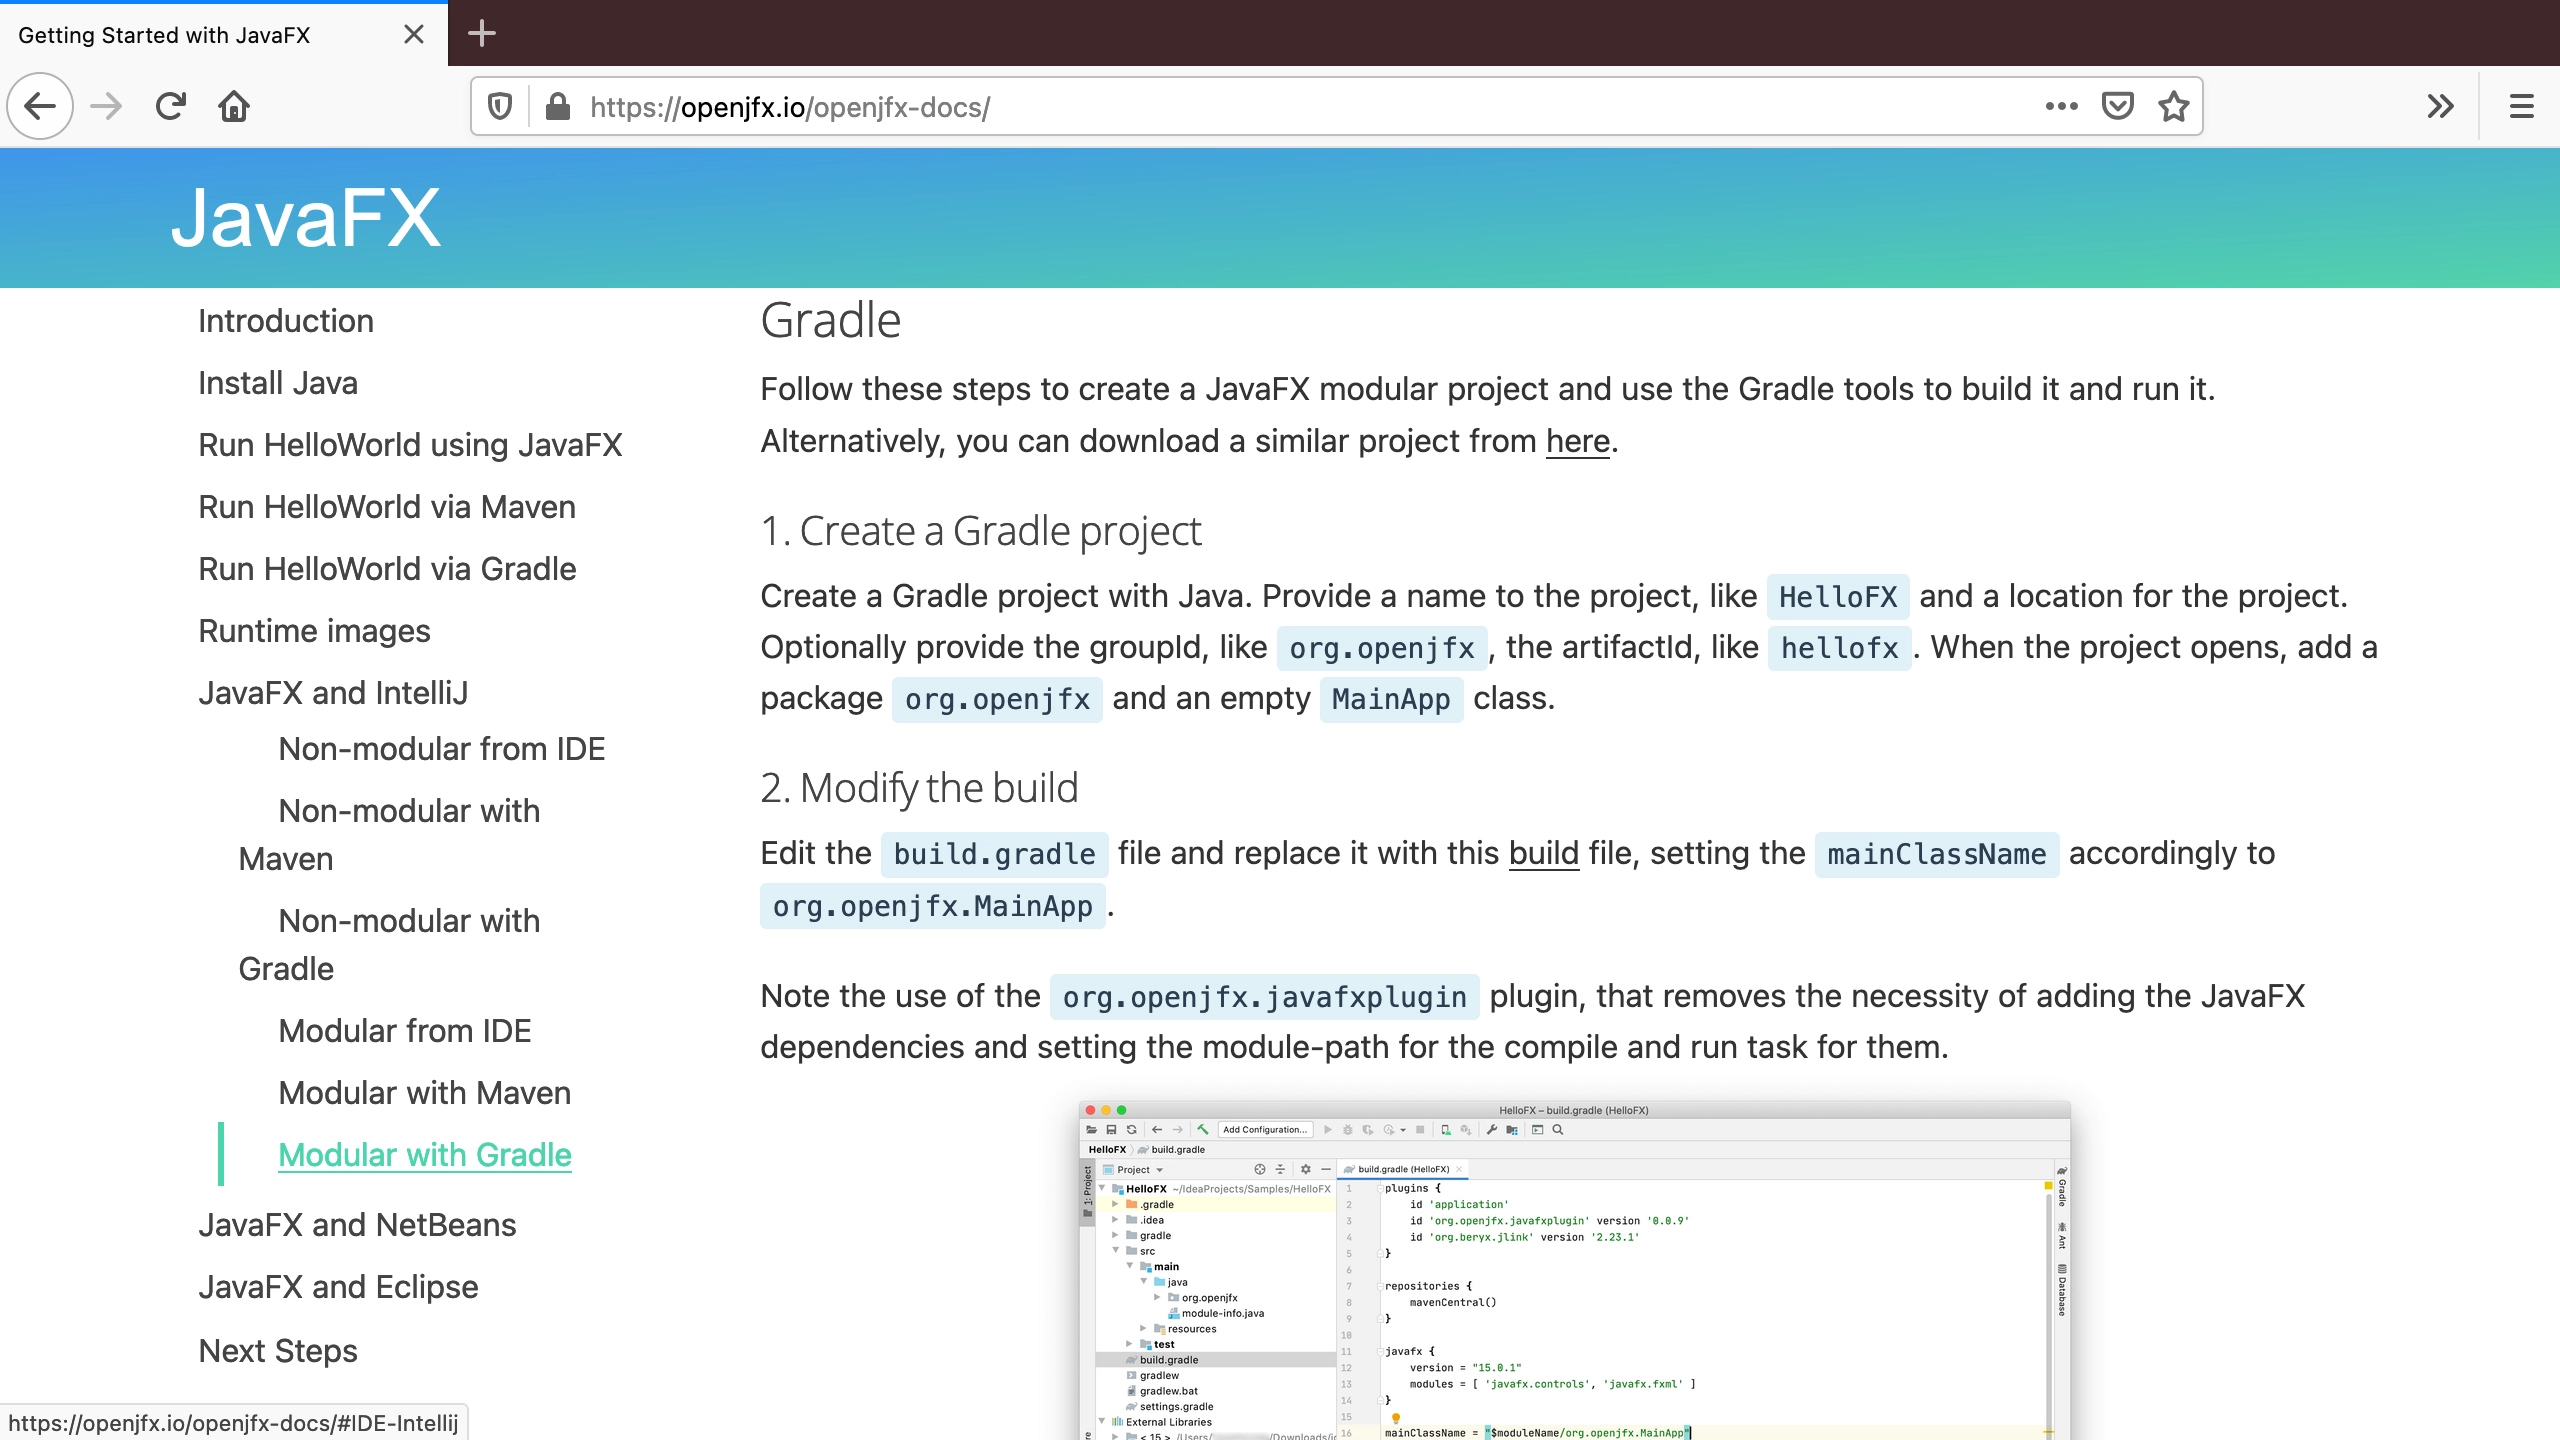
Task: Click the Firefox back navigation arrow
Action: coord(39,105)
